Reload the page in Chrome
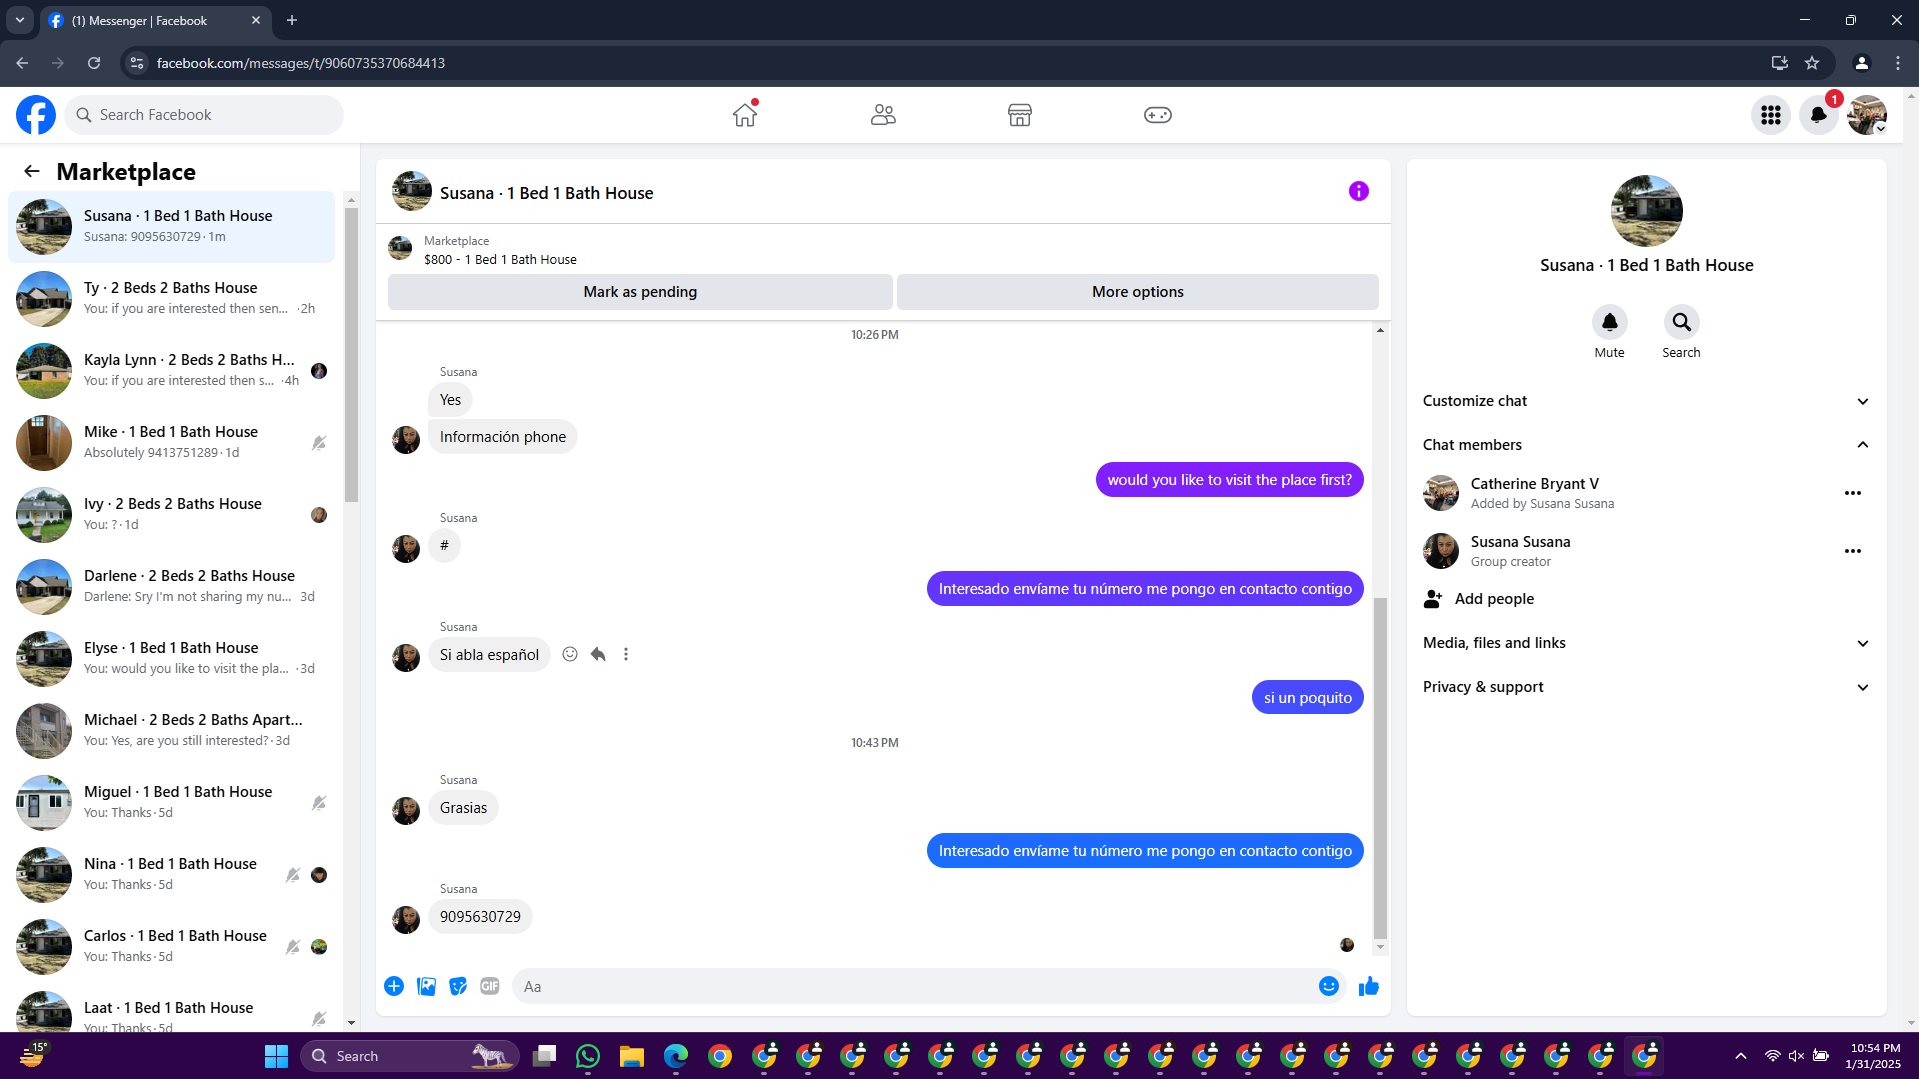Screen dimensions: 1919x1079 pos(94,63)
